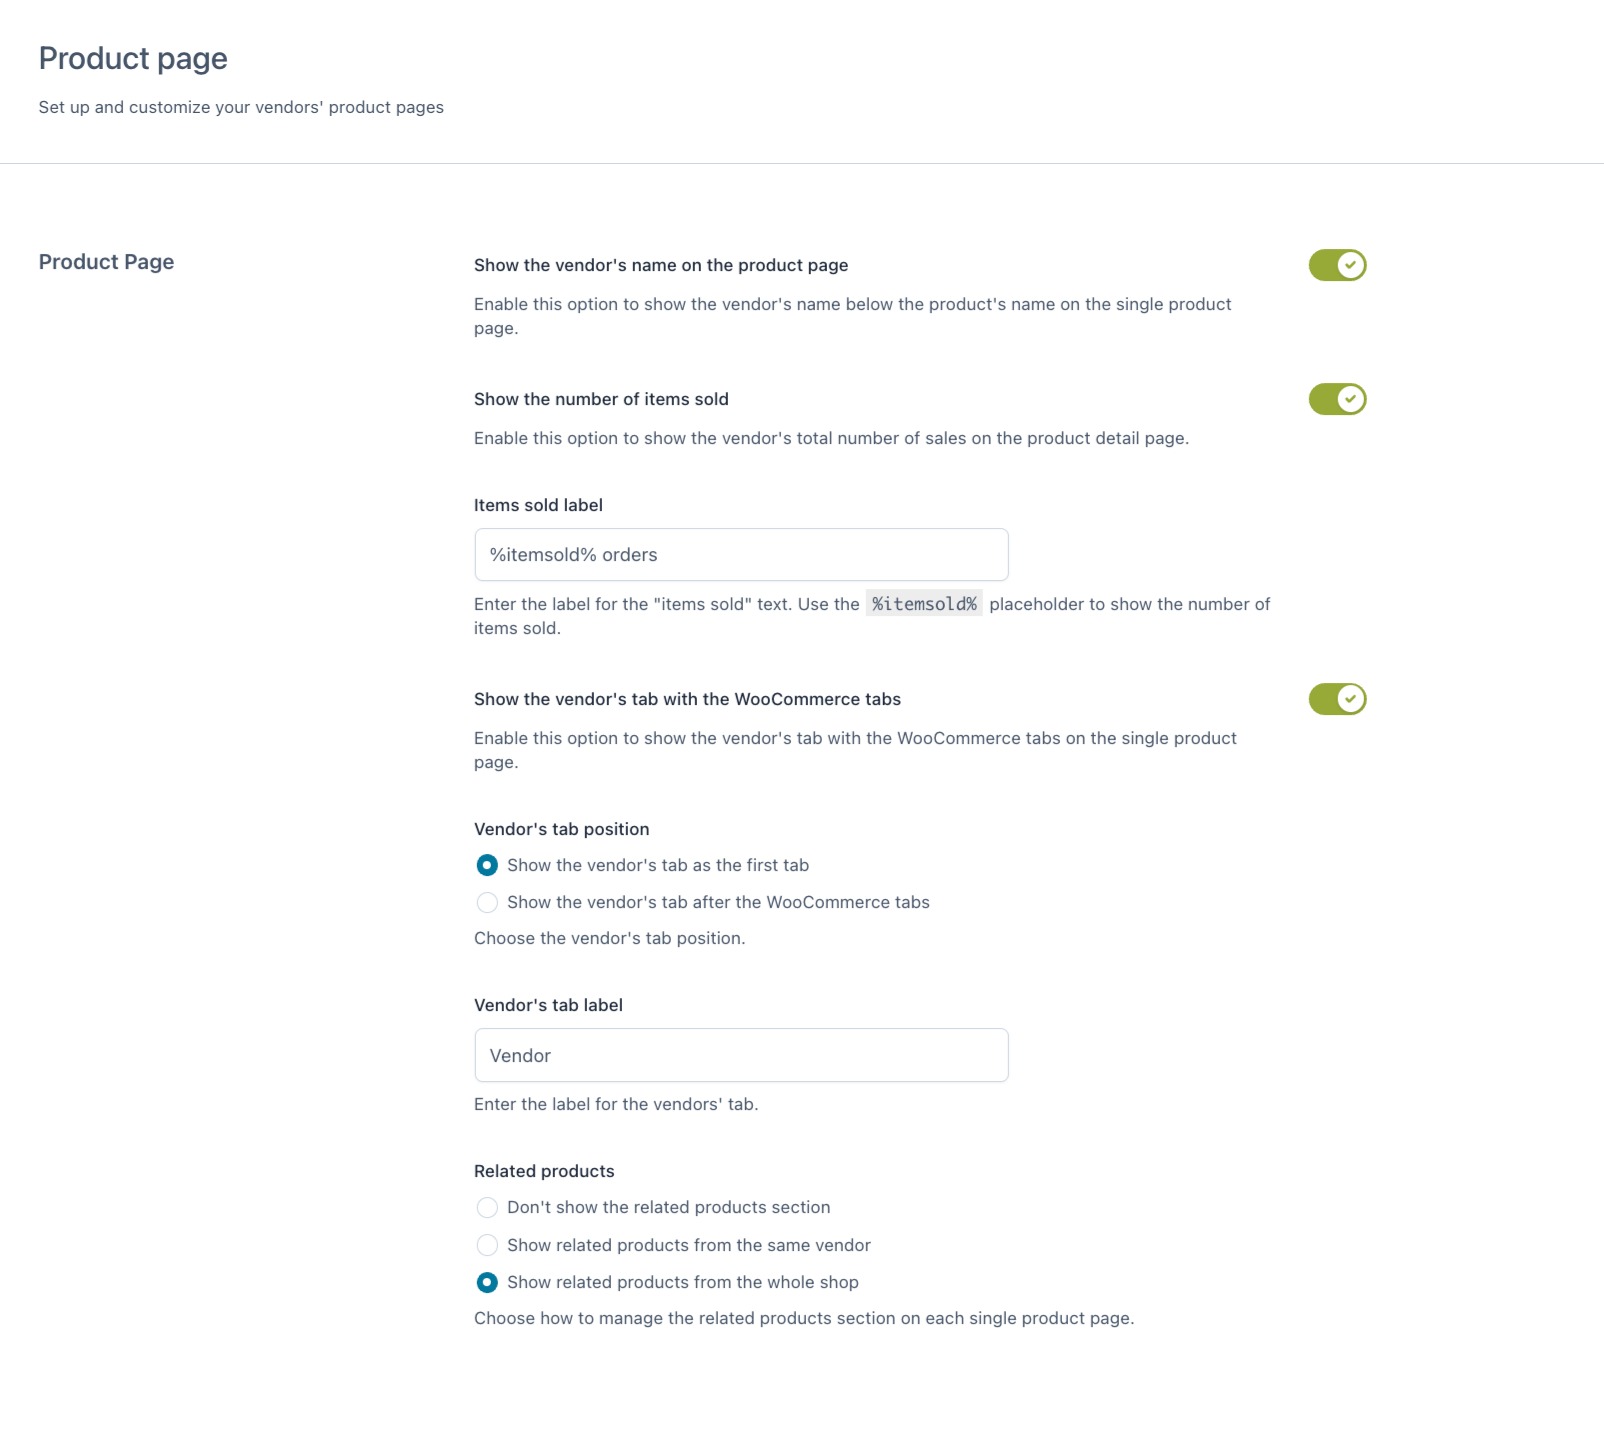Click "Show the vendor's tab with the WooCommerce tabs" title
This screenshot has width=1604, height=1448.
coord(687,699)
